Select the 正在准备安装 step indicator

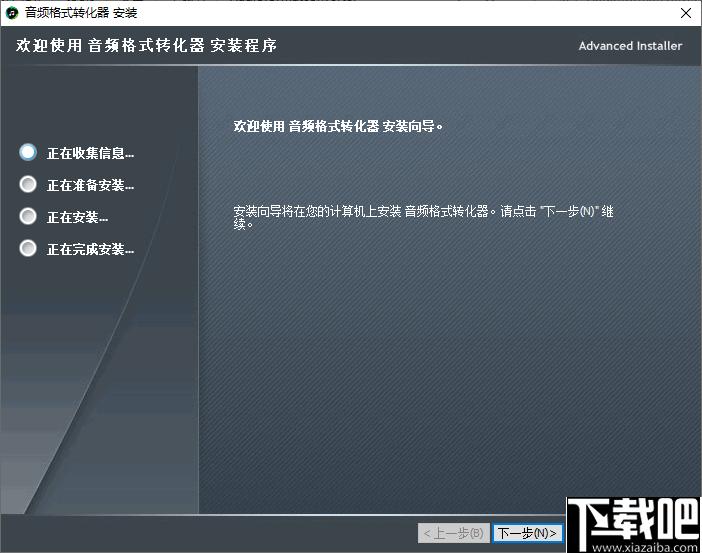coord(28,184)
